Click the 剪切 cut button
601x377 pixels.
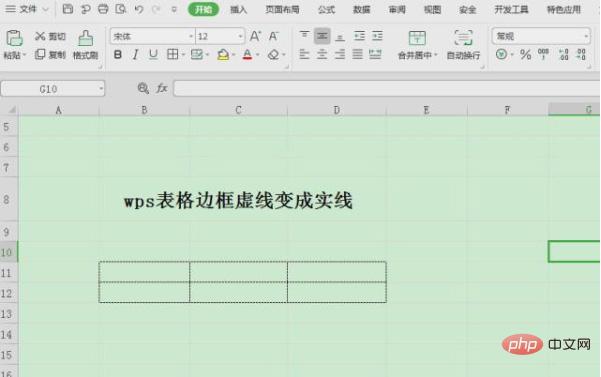point(50,36)
